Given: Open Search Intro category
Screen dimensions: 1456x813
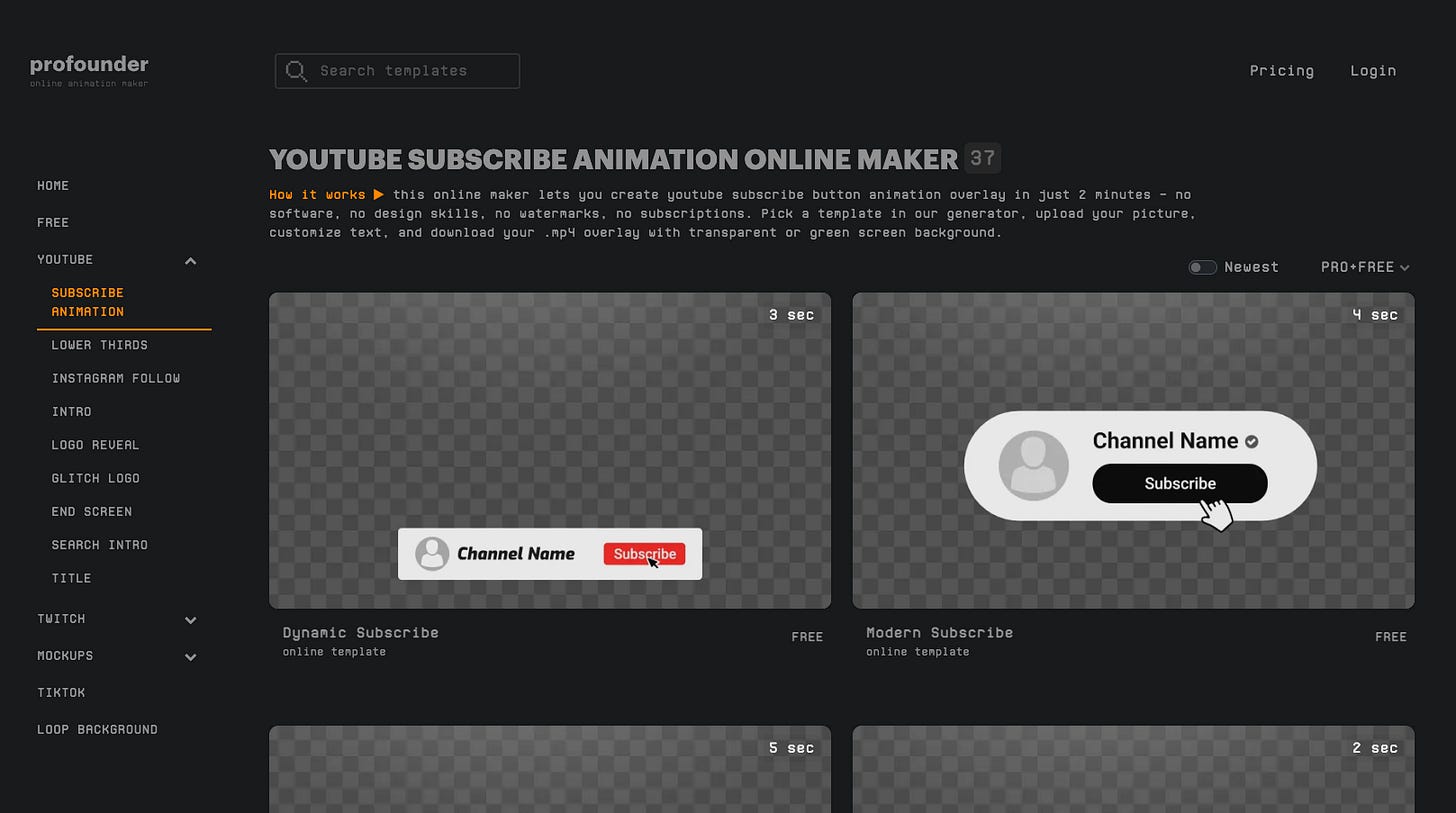Looking at the screenshot, I should click(99, 545).
